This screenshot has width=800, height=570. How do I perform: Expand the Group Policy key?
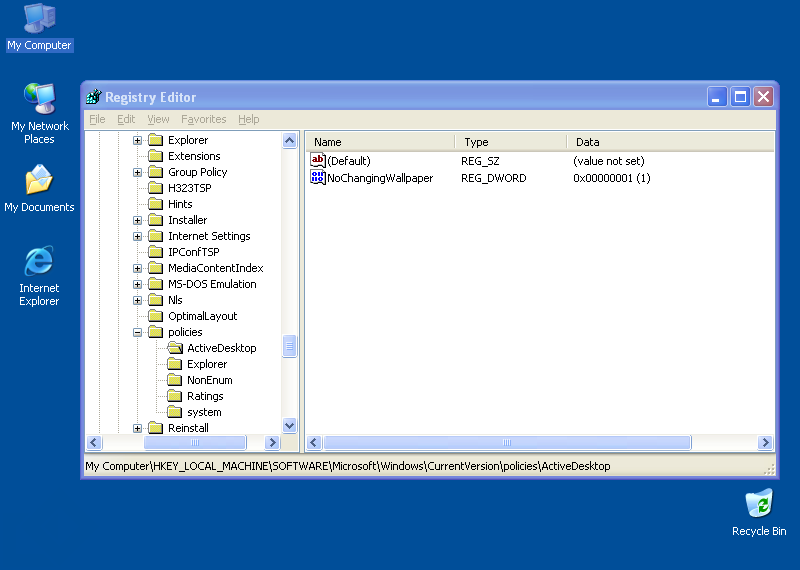137,172
